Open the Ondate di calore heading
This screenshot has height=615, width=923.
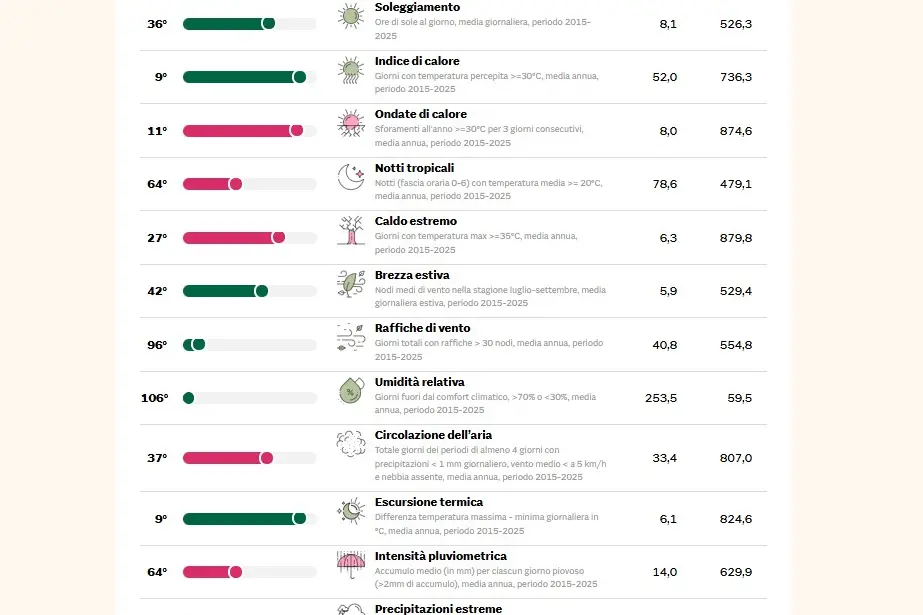[x=420, y=114]
